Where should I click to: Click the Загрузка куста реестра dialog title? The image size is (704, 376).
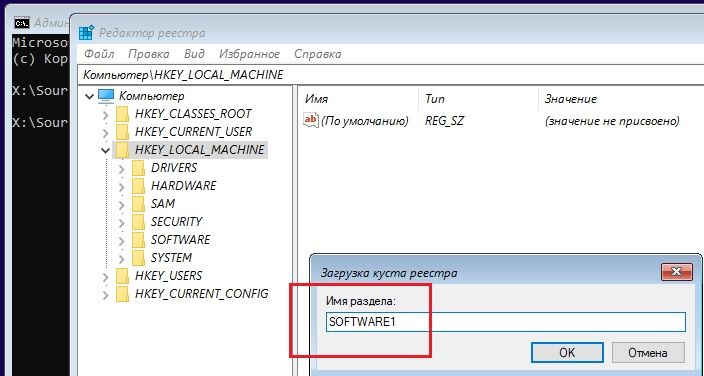pyautogui.click(x=389, y=273)
